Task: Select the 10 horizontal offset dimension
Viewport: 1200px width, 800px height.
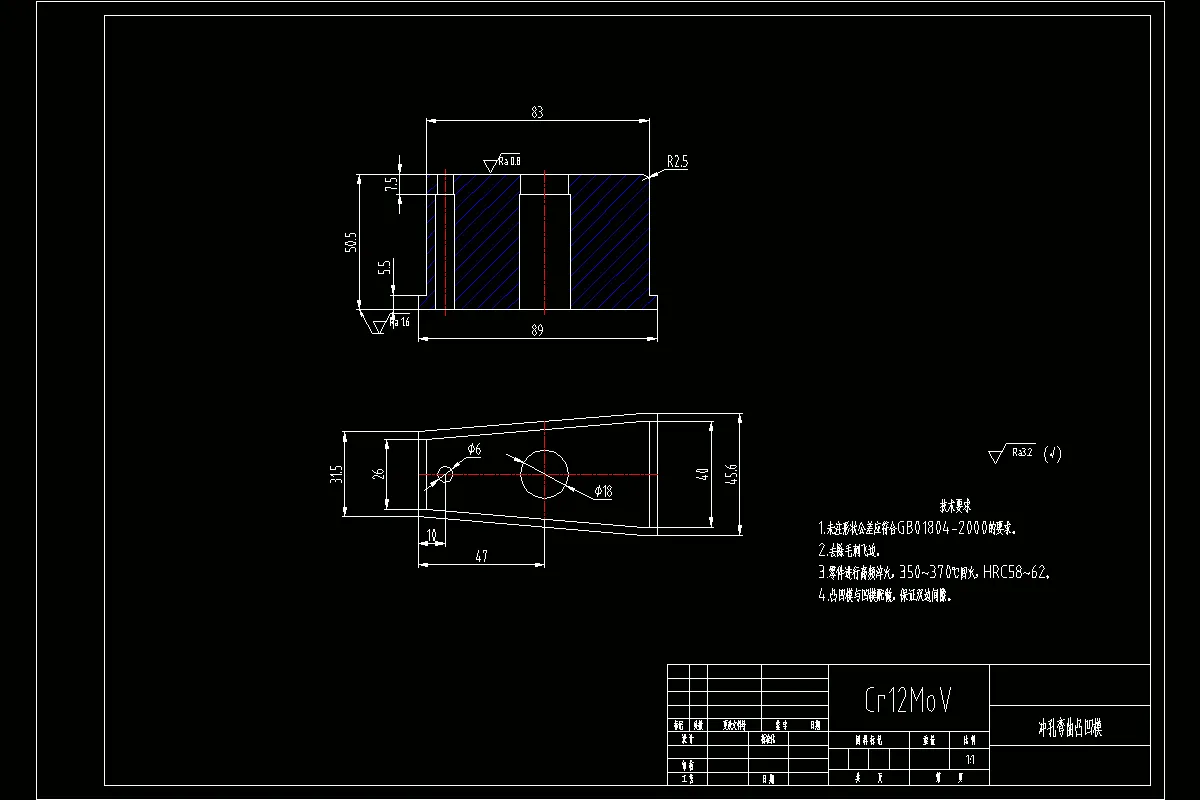Action: [x=432, y=536]
